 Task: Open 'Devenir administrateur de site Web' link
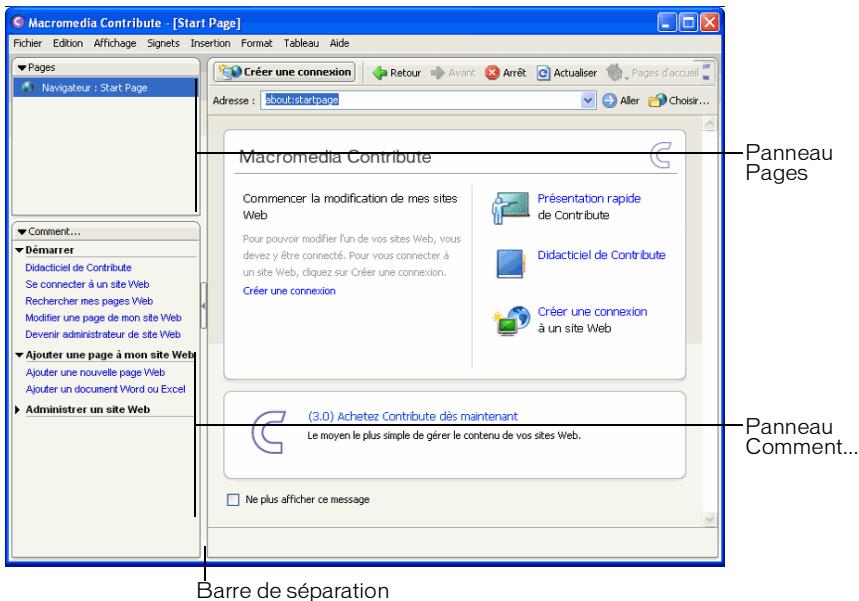point(103,334)
